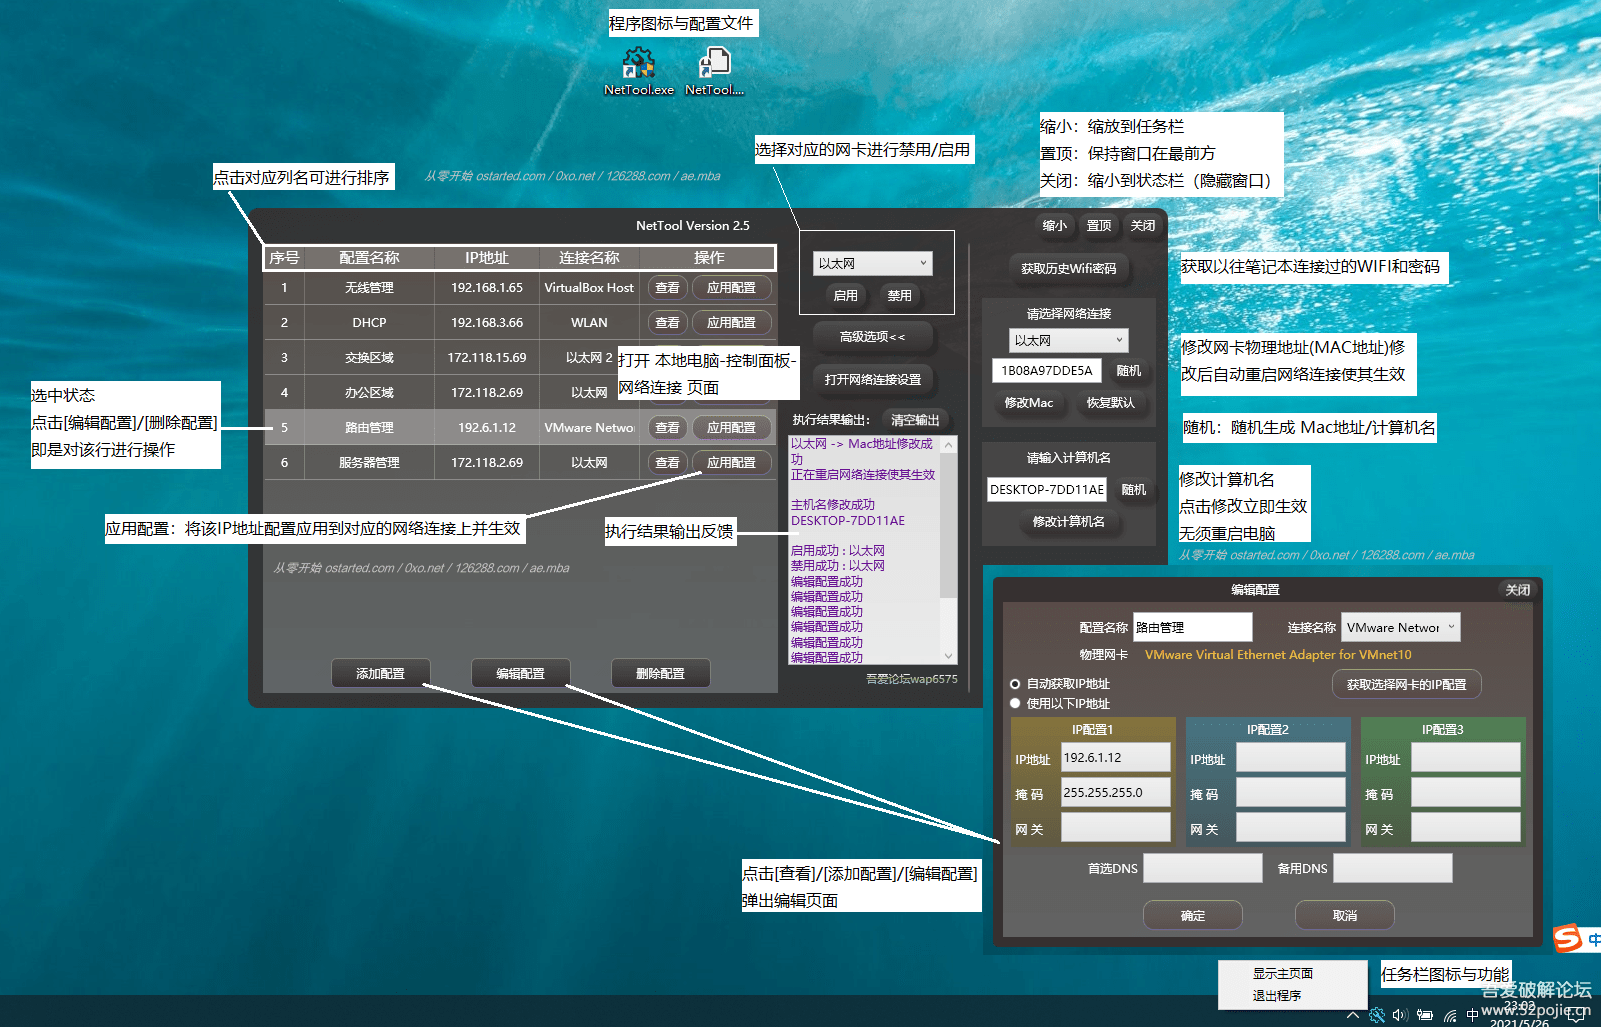Click 查看 for the 无线管理 row
Image resolution: width=1601 pixels, height=1027 pixels.
667,288
